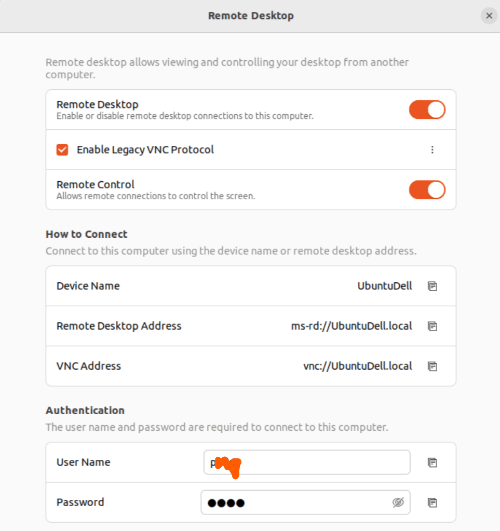Click the Remote Control row title

pos(96,185)
